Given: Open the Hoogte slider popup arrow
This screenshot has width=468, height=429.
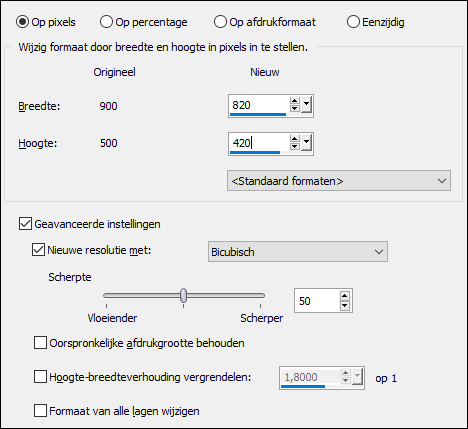Looking at the screenshot, I should [x=306, y=143].
